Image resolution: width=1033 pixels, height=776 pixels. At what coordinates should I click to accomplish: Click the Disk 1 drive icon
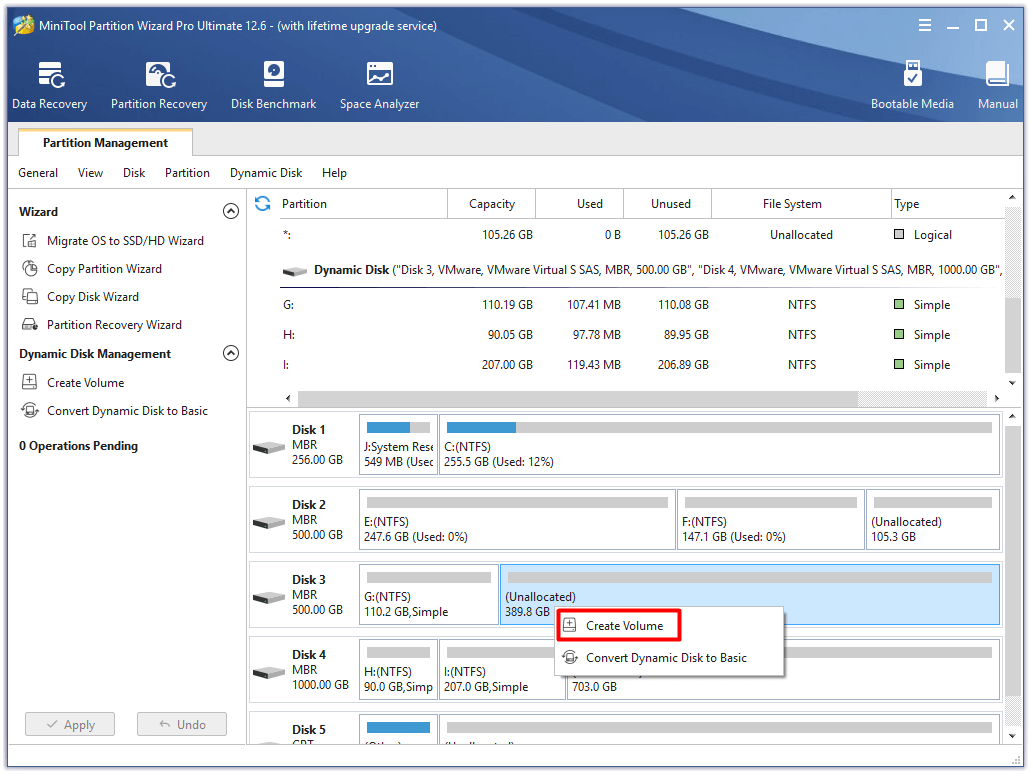tap(269, 448)
